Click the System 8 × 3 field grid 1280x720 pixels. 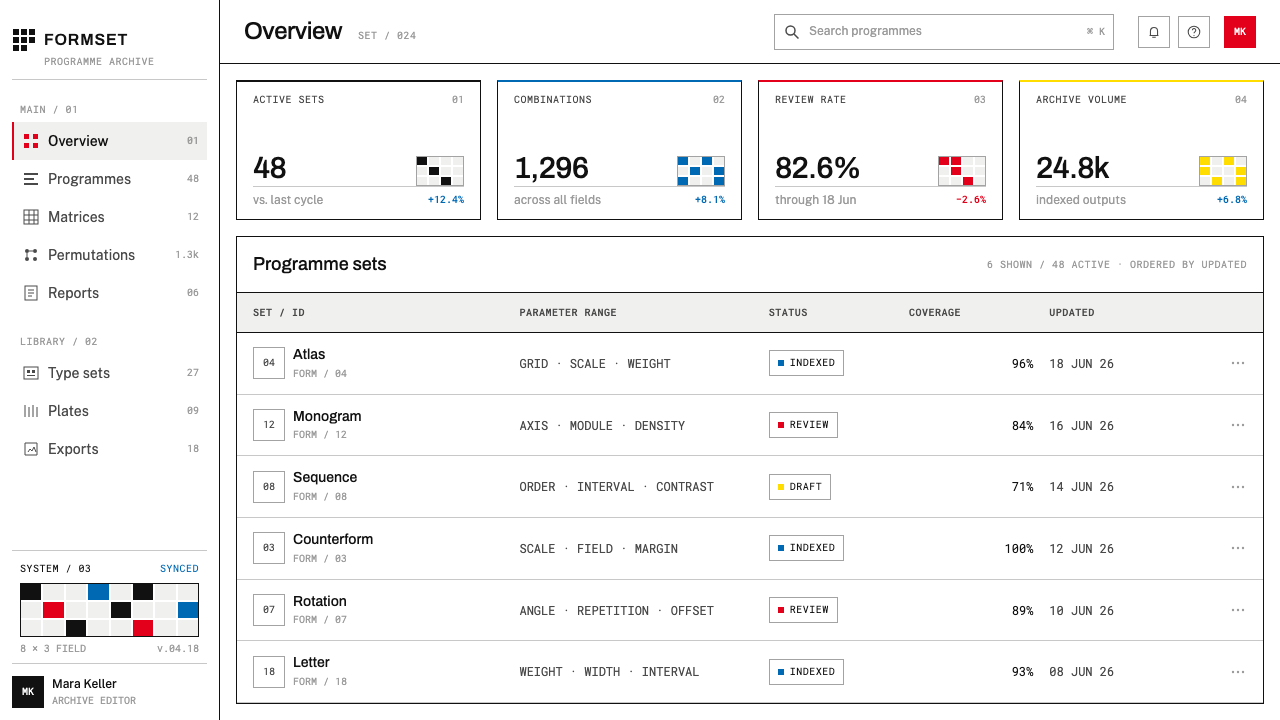tap(110, 610)
